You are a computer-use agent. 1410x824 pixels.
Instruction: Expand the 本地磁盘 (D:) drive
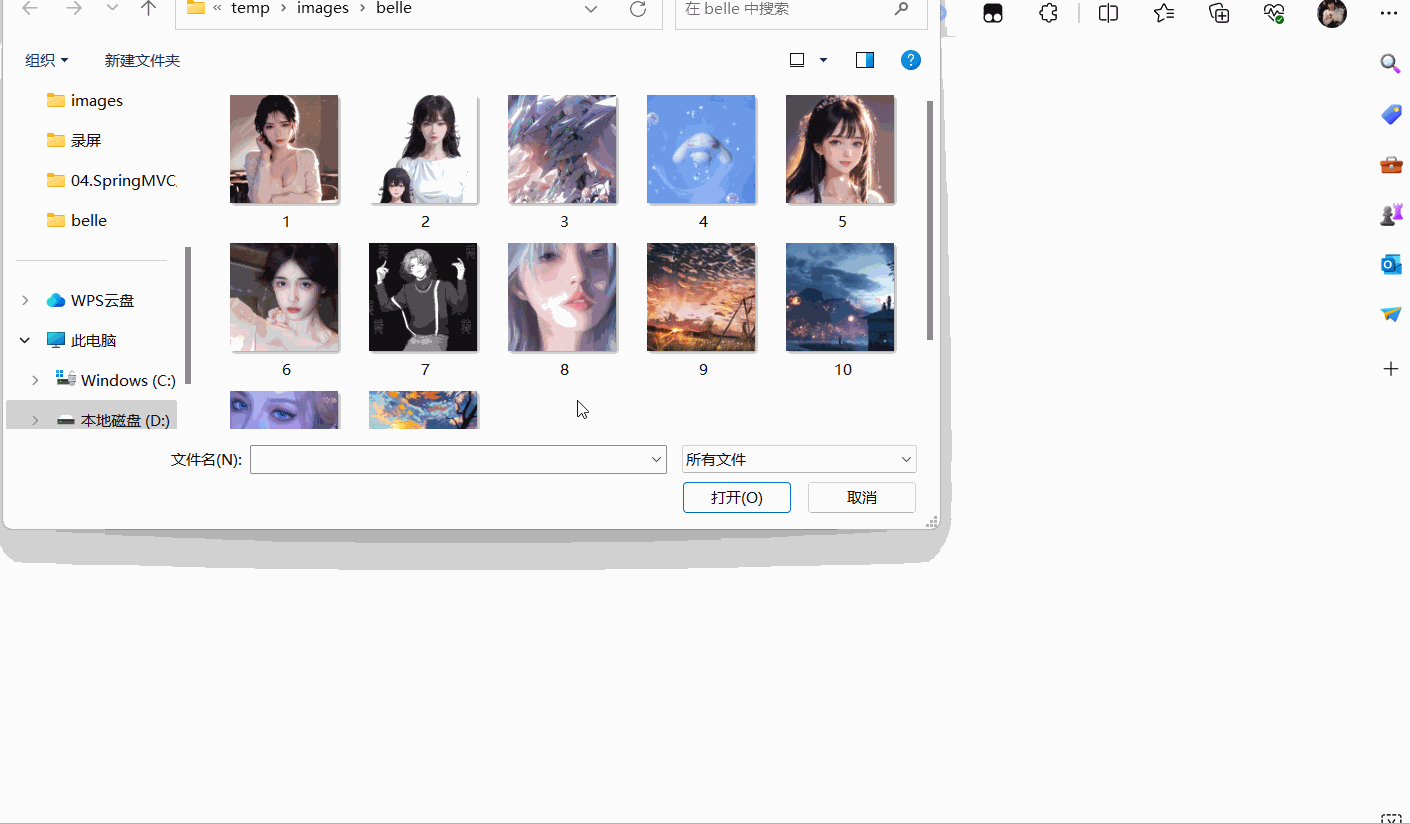click(35, 420)
